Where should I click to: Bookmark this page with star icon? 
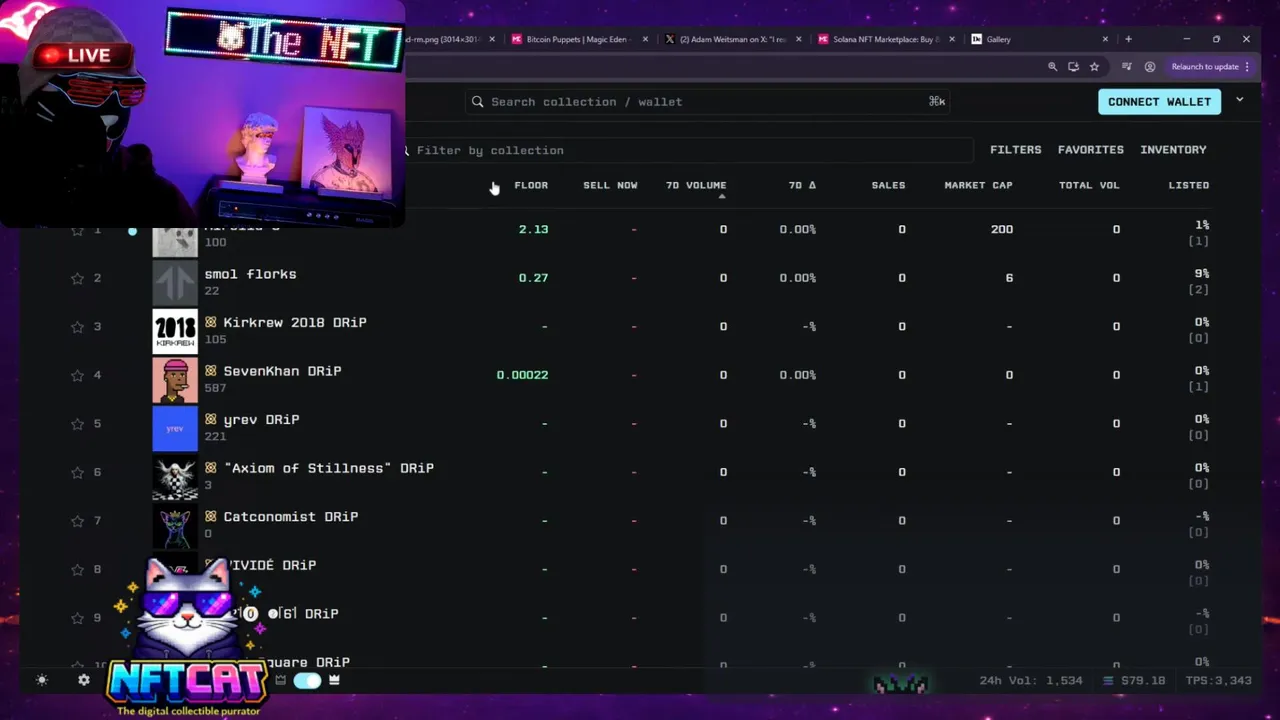pos(1094,67)
